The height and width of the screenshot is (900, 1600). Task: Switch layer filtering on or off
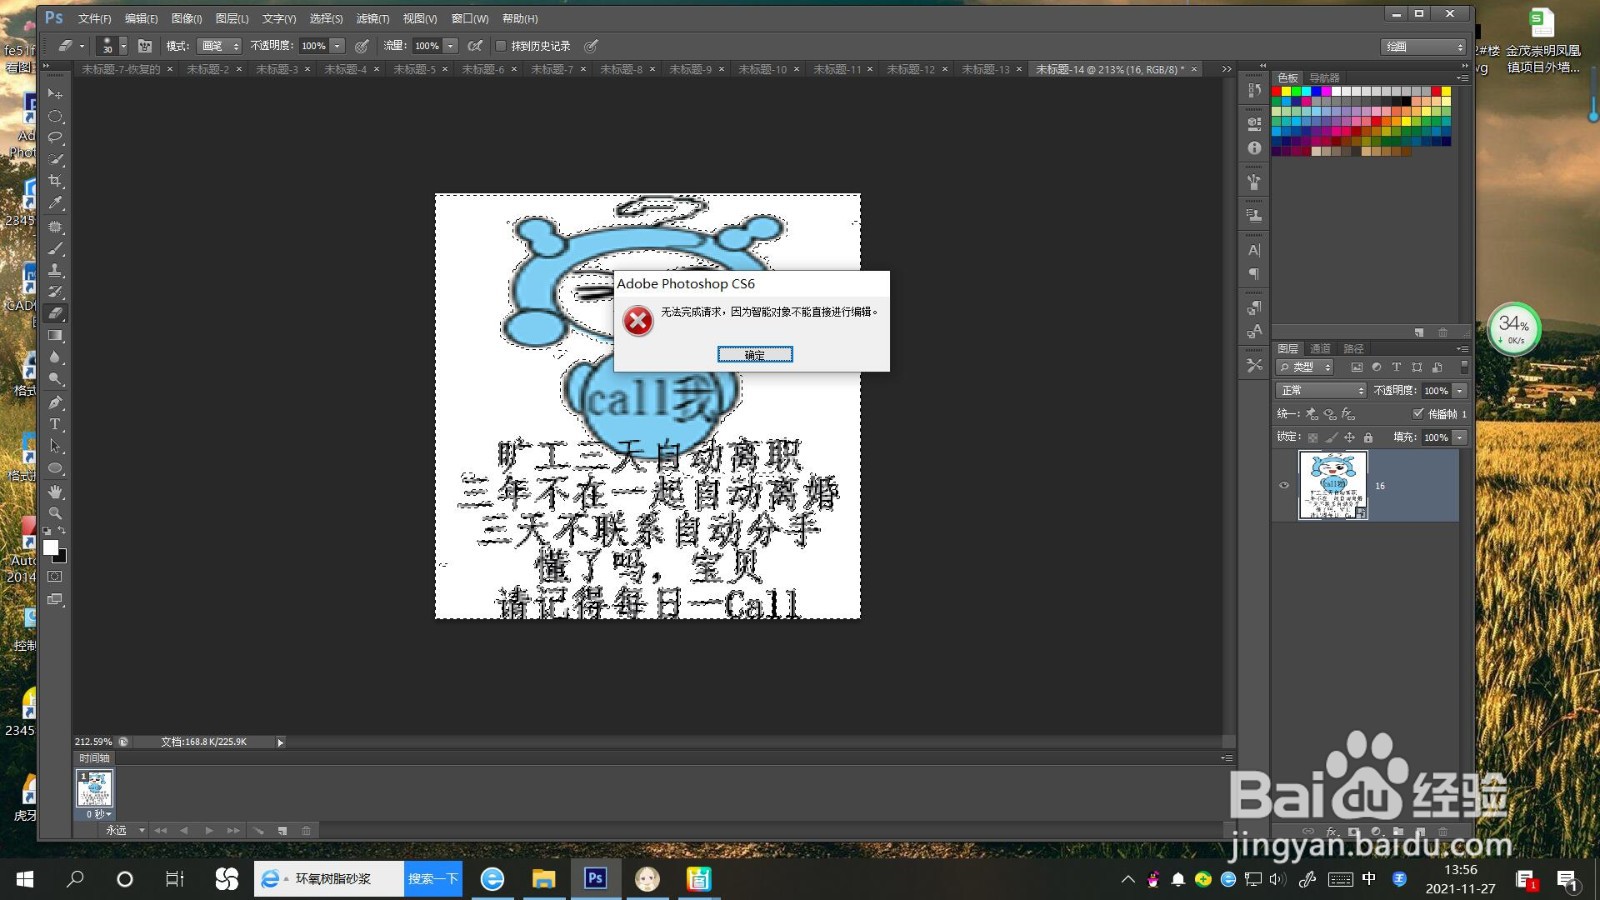coord(1464,367)
